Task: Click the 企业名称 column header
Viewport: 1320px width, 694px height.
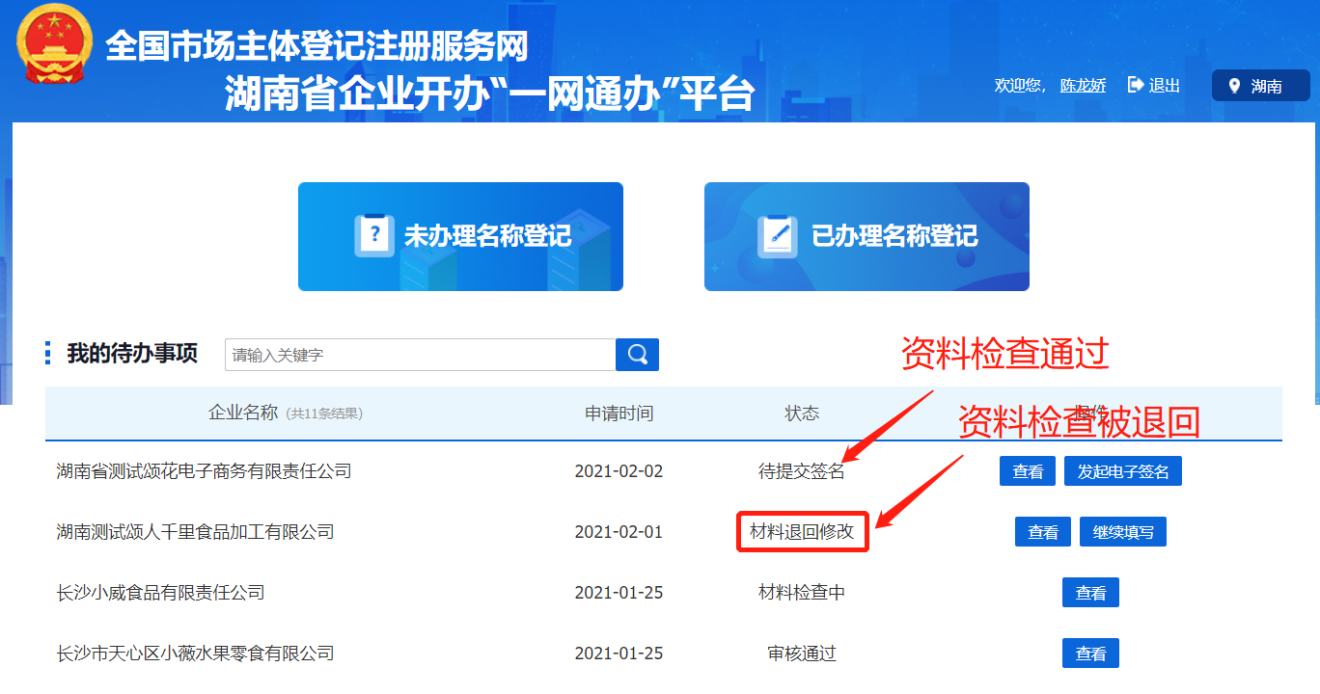Action: 243,413
